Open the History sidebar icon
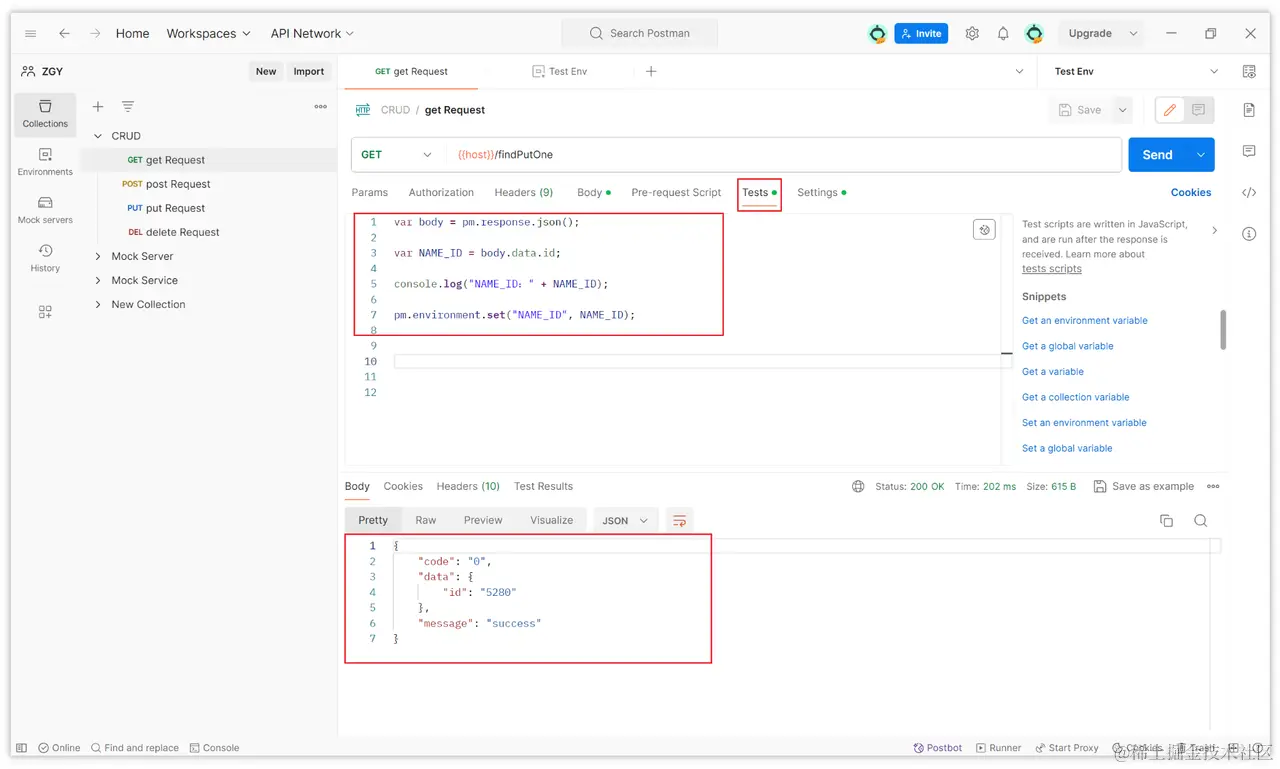Screen dimensions: 1280x769 pyautogui.click(x=45, y=258)
